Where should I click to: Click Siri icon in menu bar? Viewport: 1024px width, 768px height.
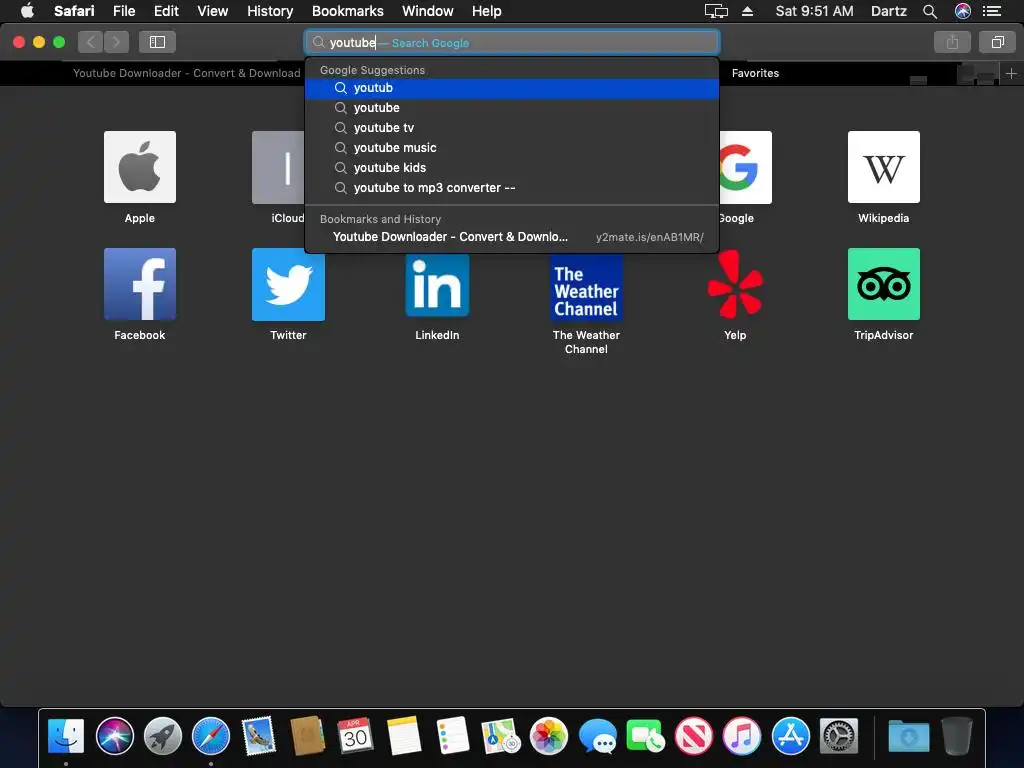[x=963, y=11]
